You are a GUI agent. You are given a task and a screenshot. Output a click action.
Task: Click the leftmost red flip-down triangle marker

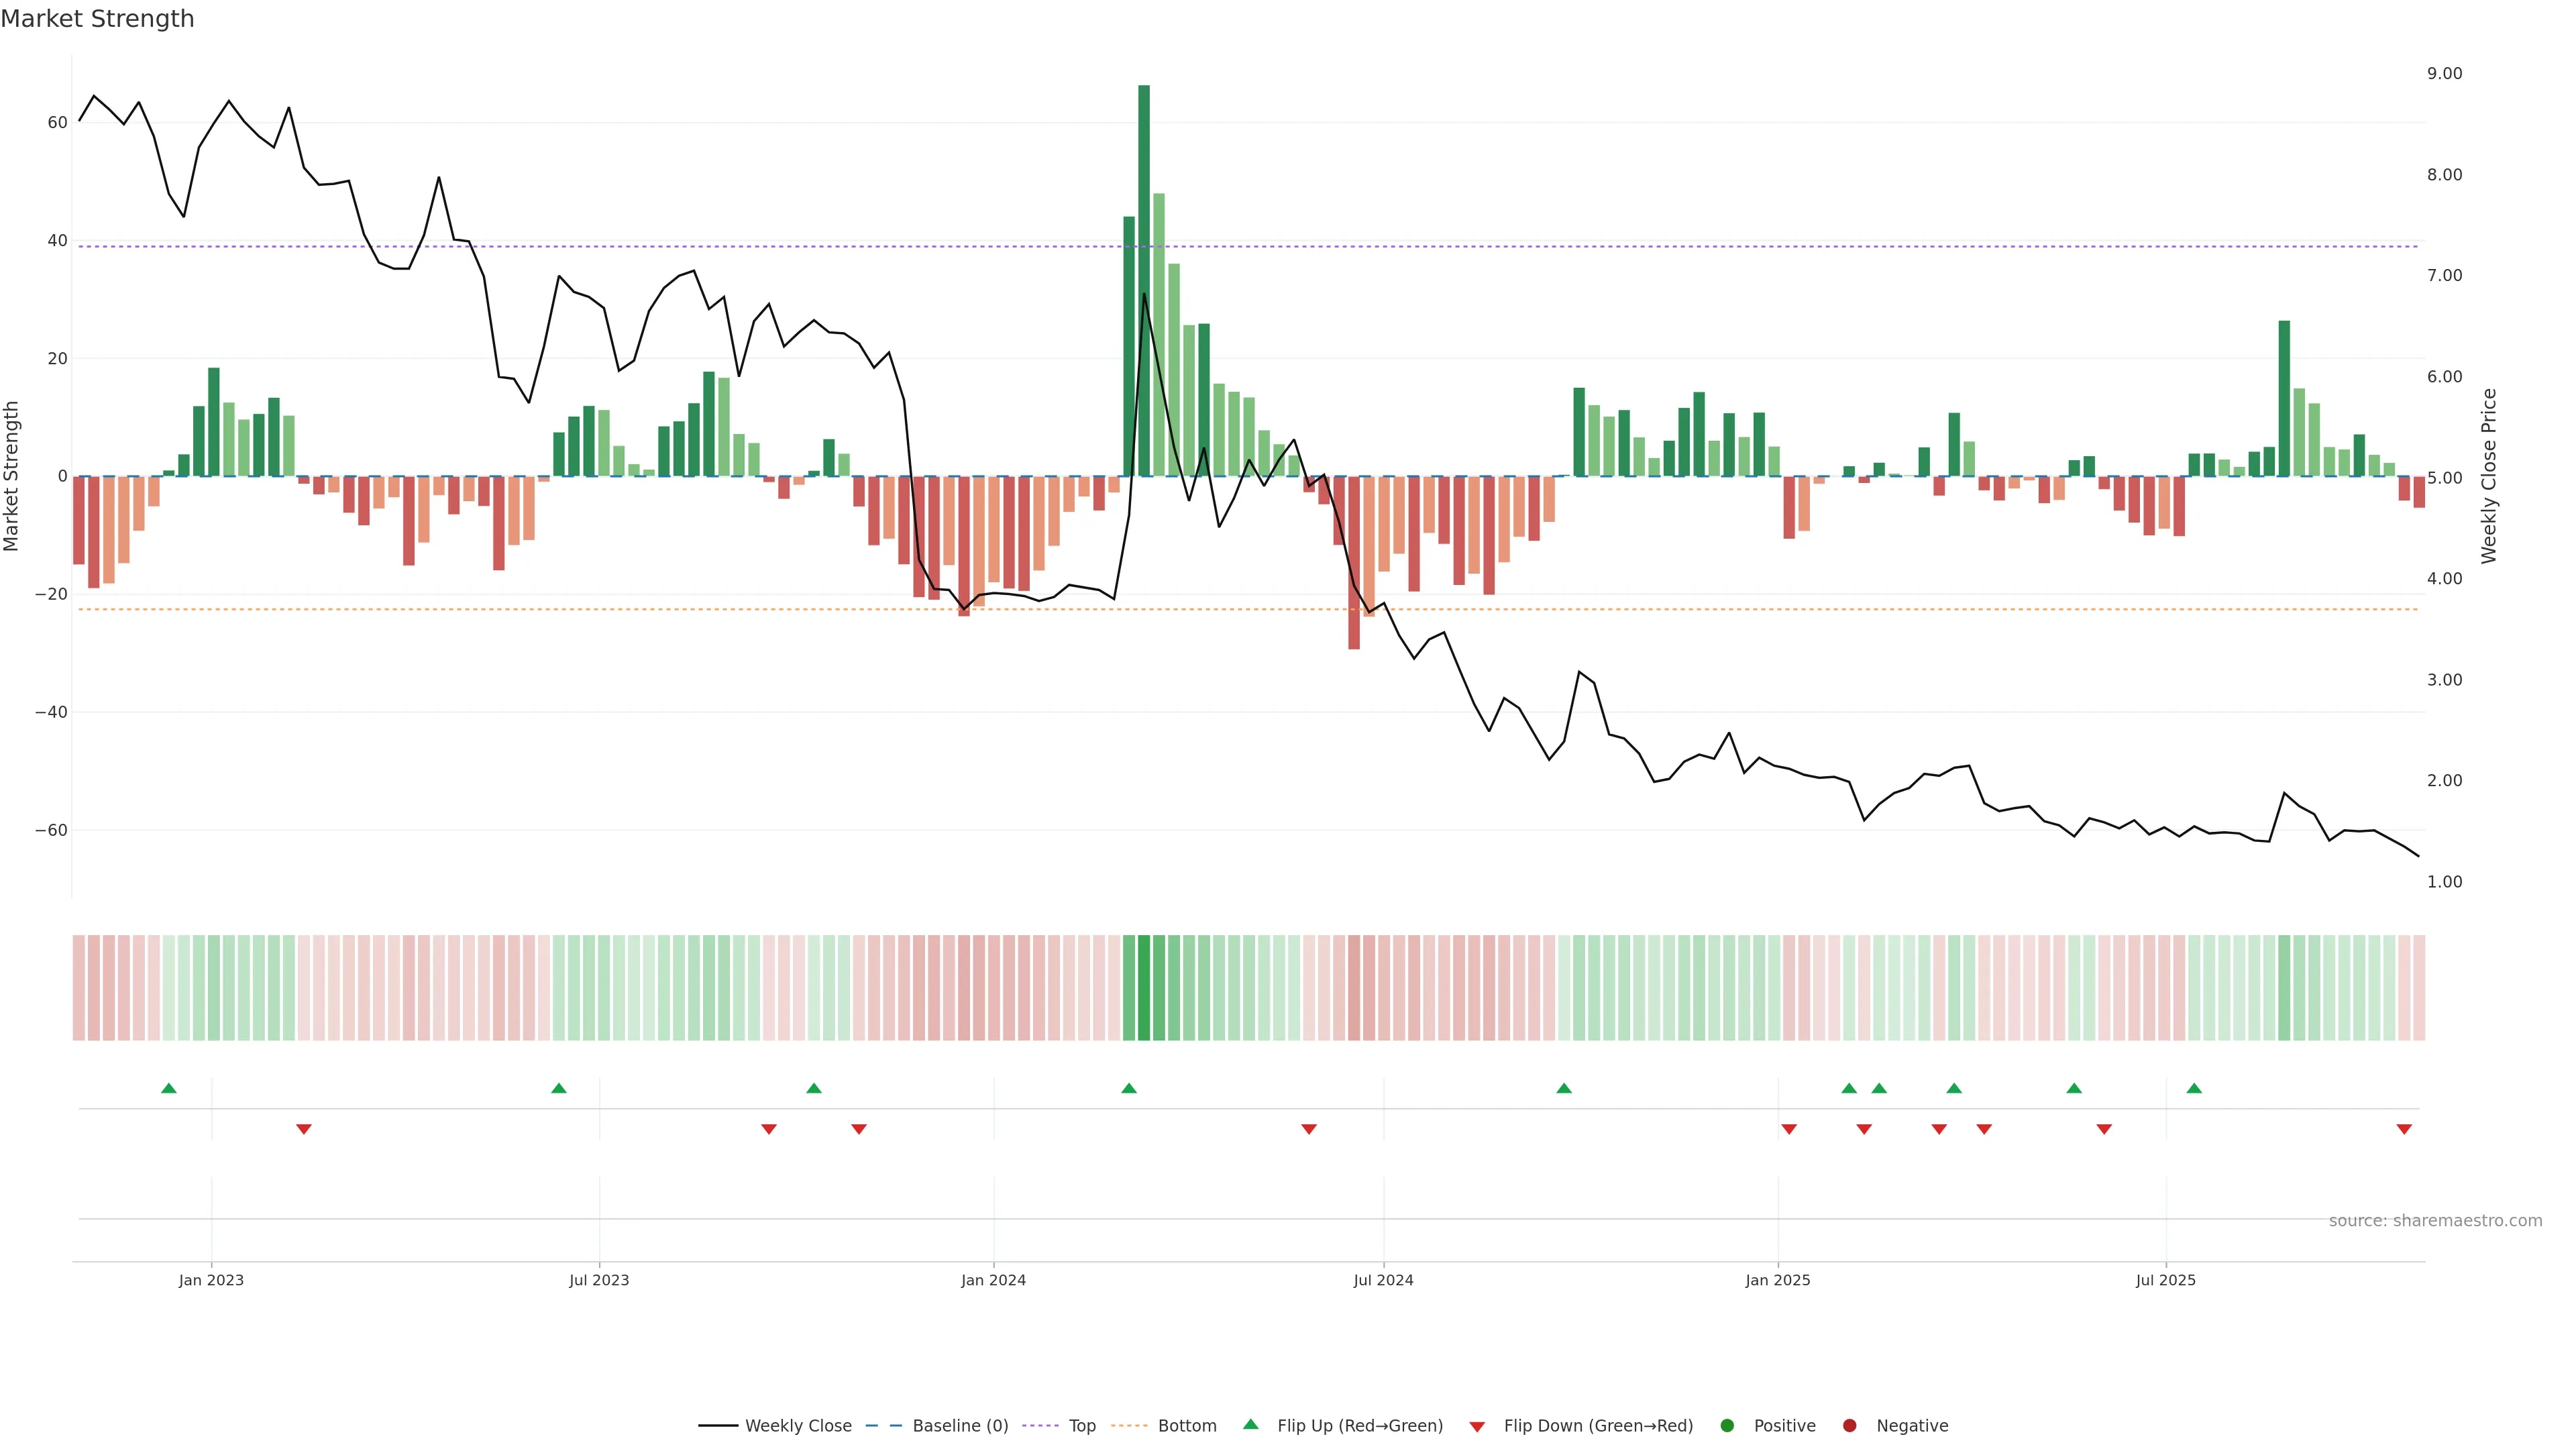[304, 1129]
